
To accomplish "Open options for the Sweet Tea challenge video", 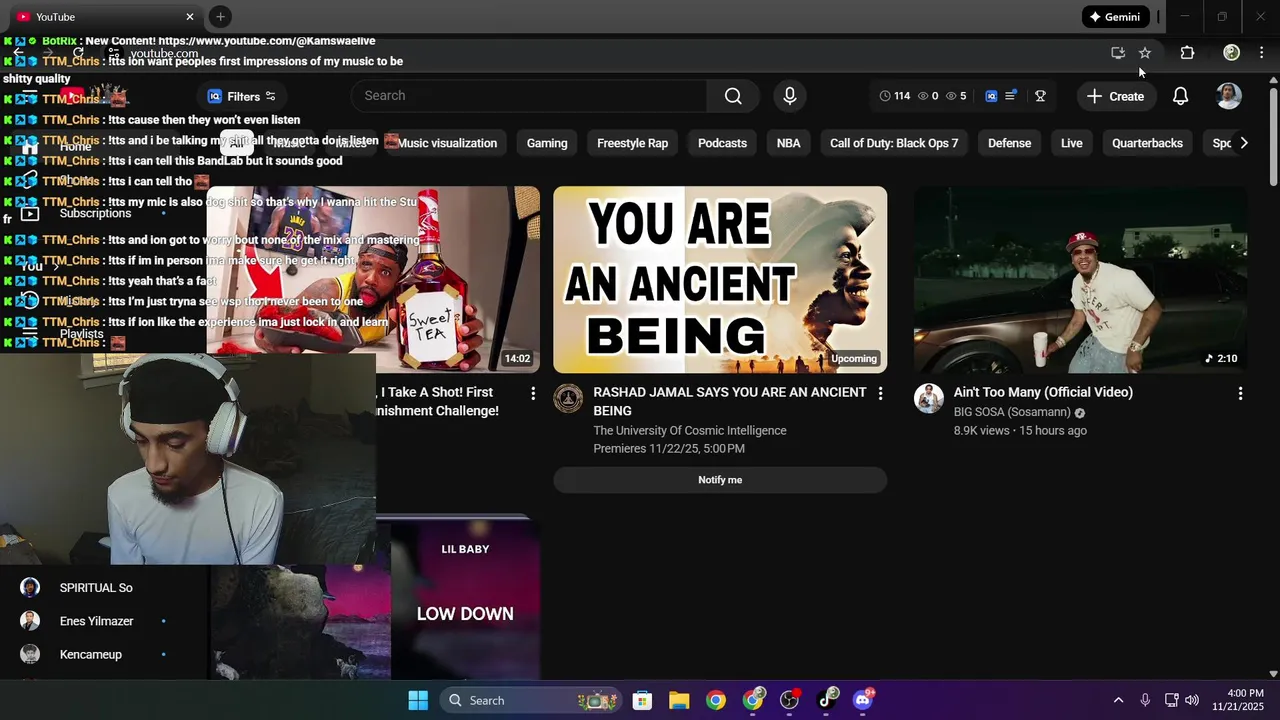I will click(x=533, y=394).
